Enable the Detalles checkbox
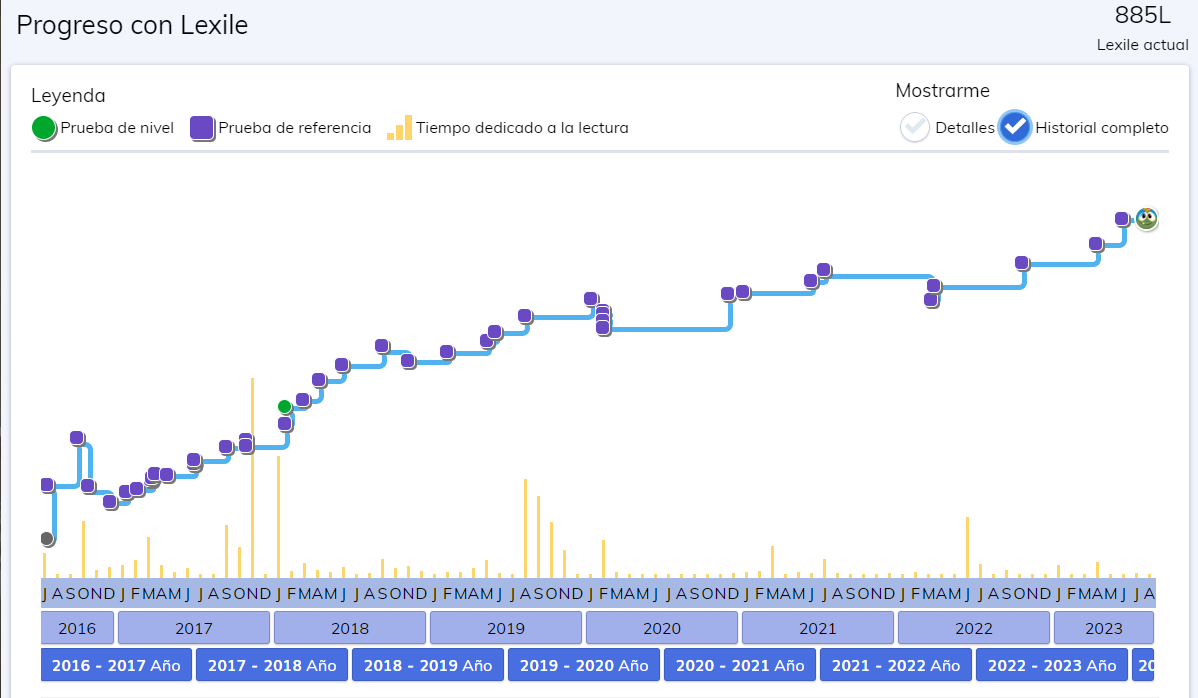 coord(915,128)
